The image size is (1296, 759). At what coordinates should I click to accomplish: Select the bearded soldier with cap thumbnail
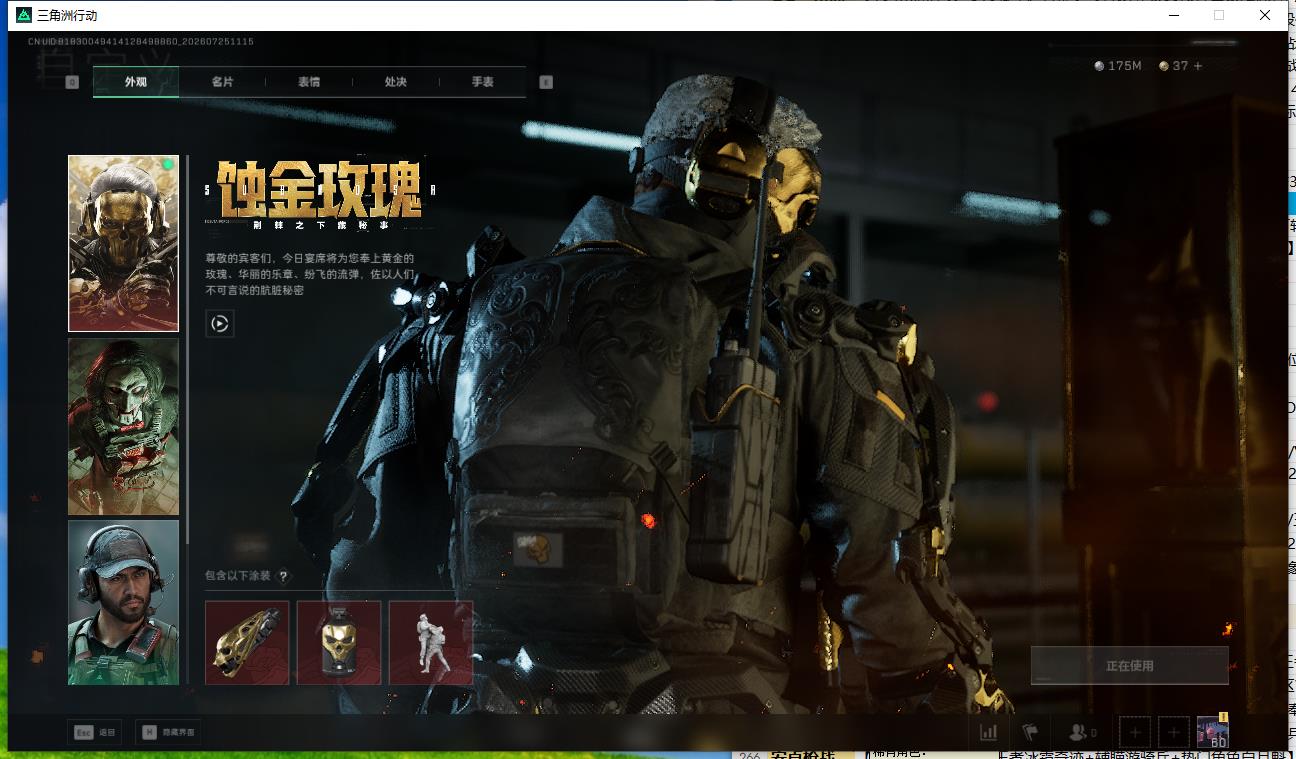pyautogui.click(x=123, y=602)
